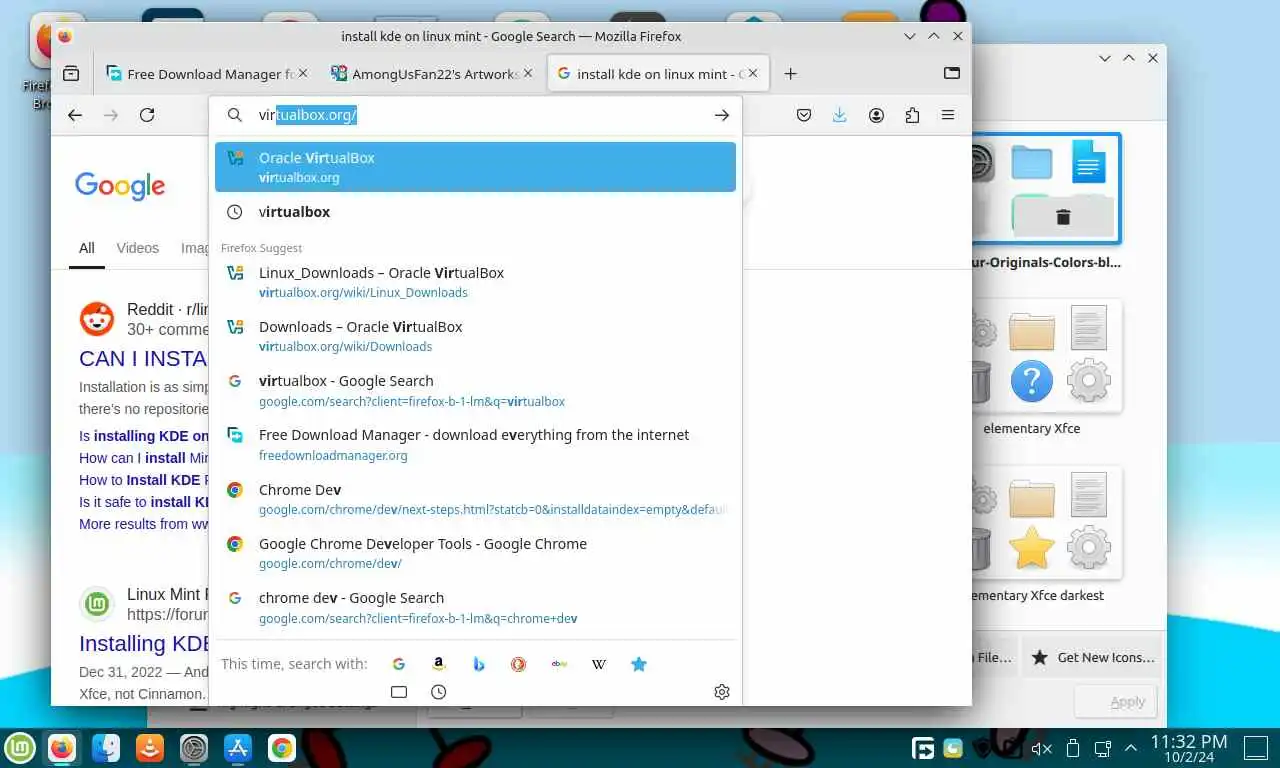Screen dimensions: 1280x768
Task: Click the Go arrow in the address bar
Action: [x=721, y=115]
